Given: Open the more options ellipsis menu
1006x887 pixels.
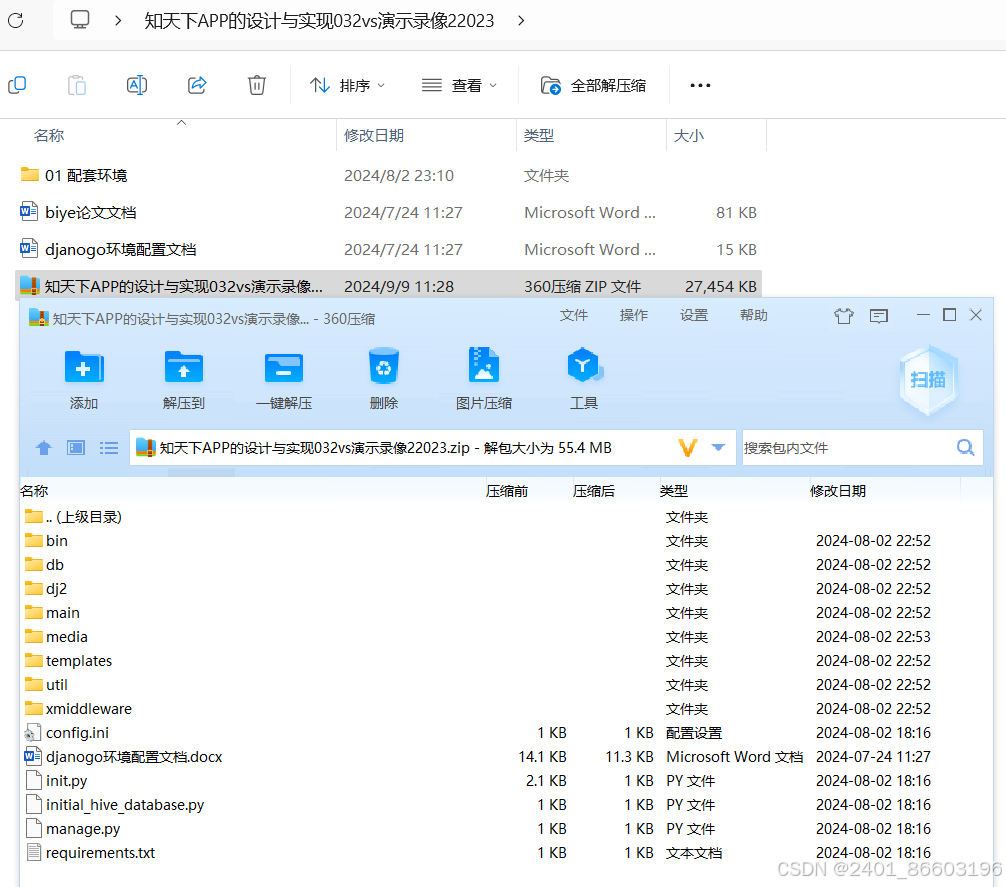Looking at the screenshot, I should coord(700,85).
